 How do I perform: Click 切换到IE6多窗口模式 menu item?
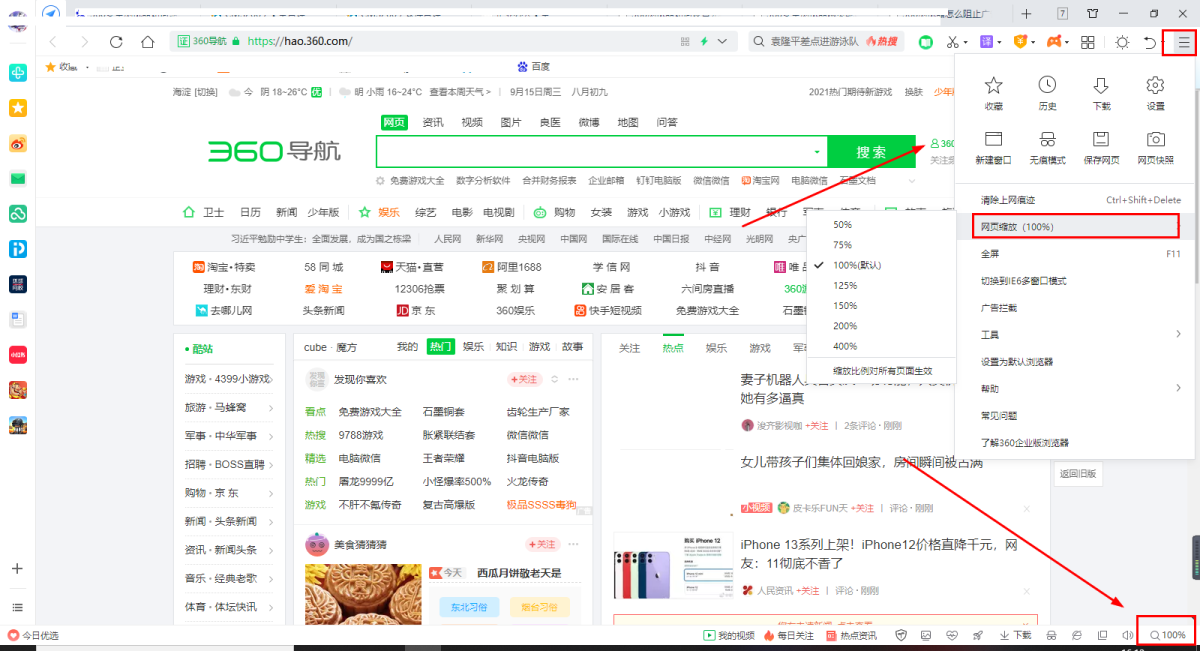coord(1076,281)
